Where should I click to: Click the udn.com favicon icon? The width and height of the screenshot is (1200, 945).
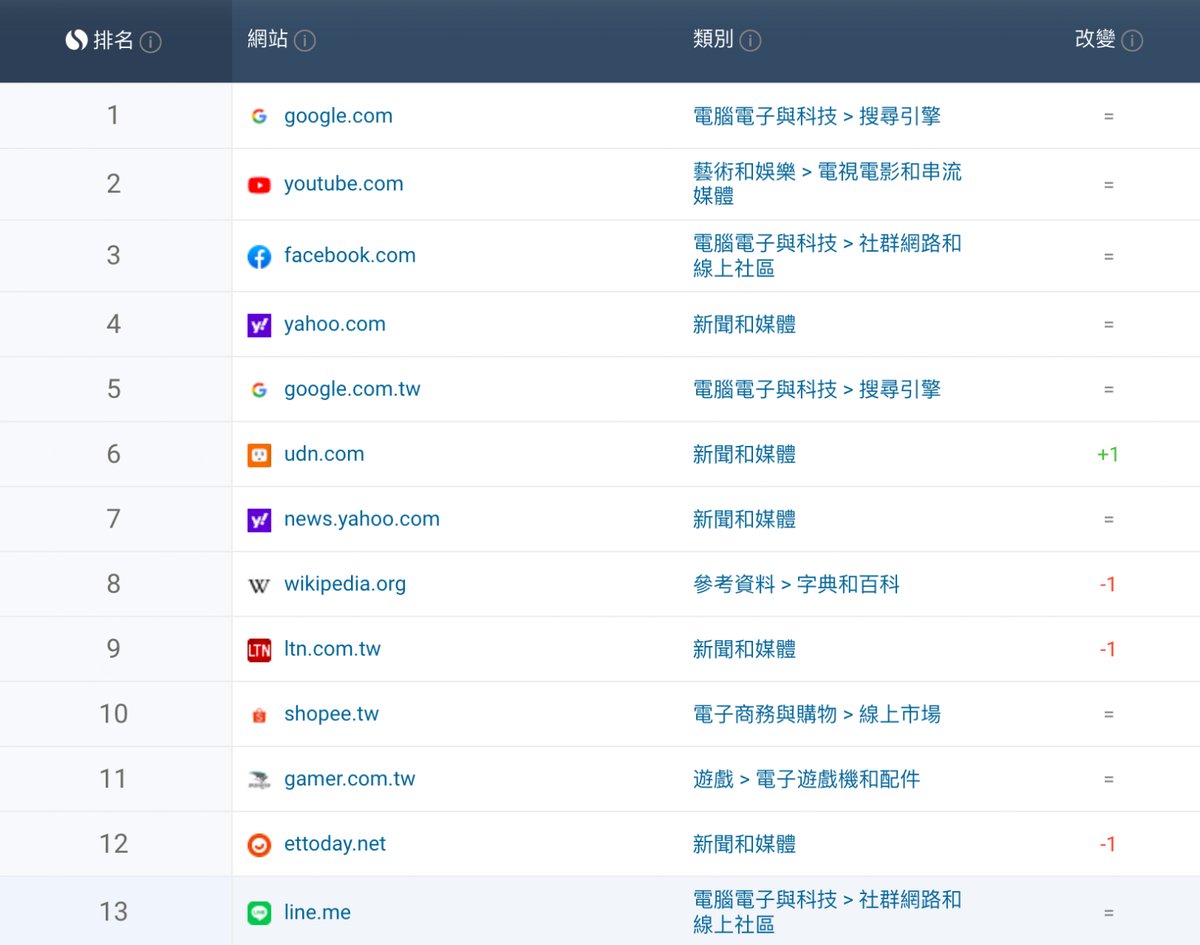pos(259,455)
